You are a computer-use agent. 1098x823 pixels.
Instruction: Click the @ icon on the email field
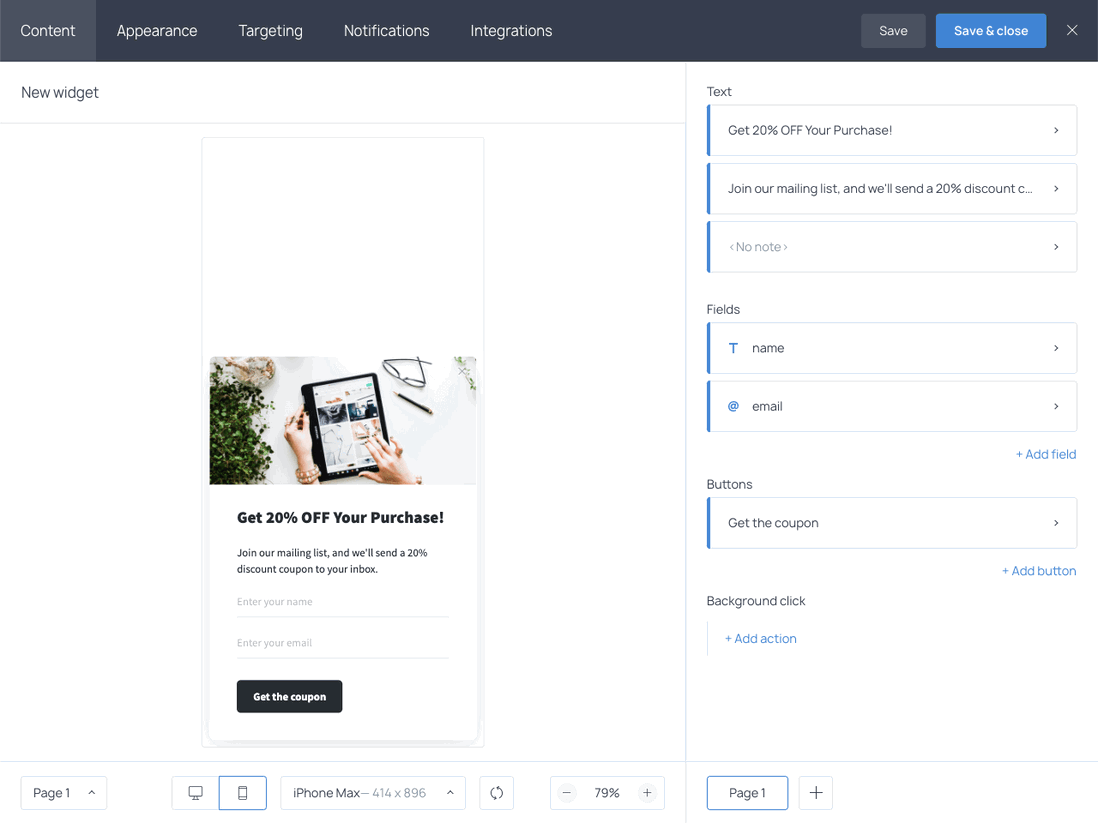click(732, 406)
